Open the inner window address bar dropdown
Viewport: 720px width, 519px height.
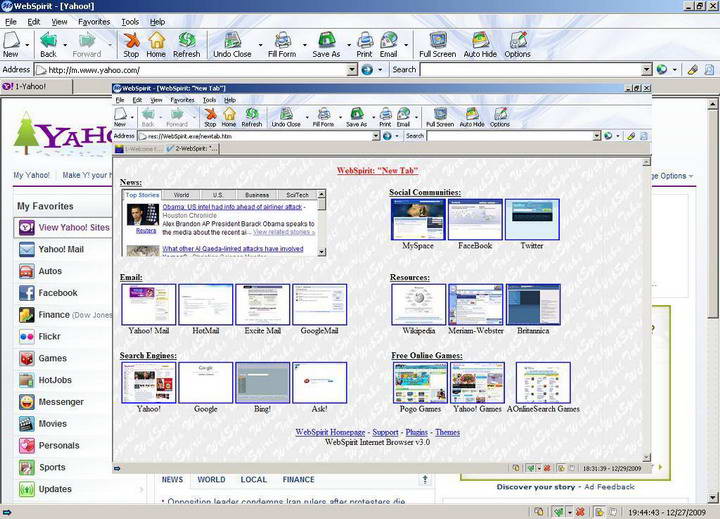tap(376, 136)
